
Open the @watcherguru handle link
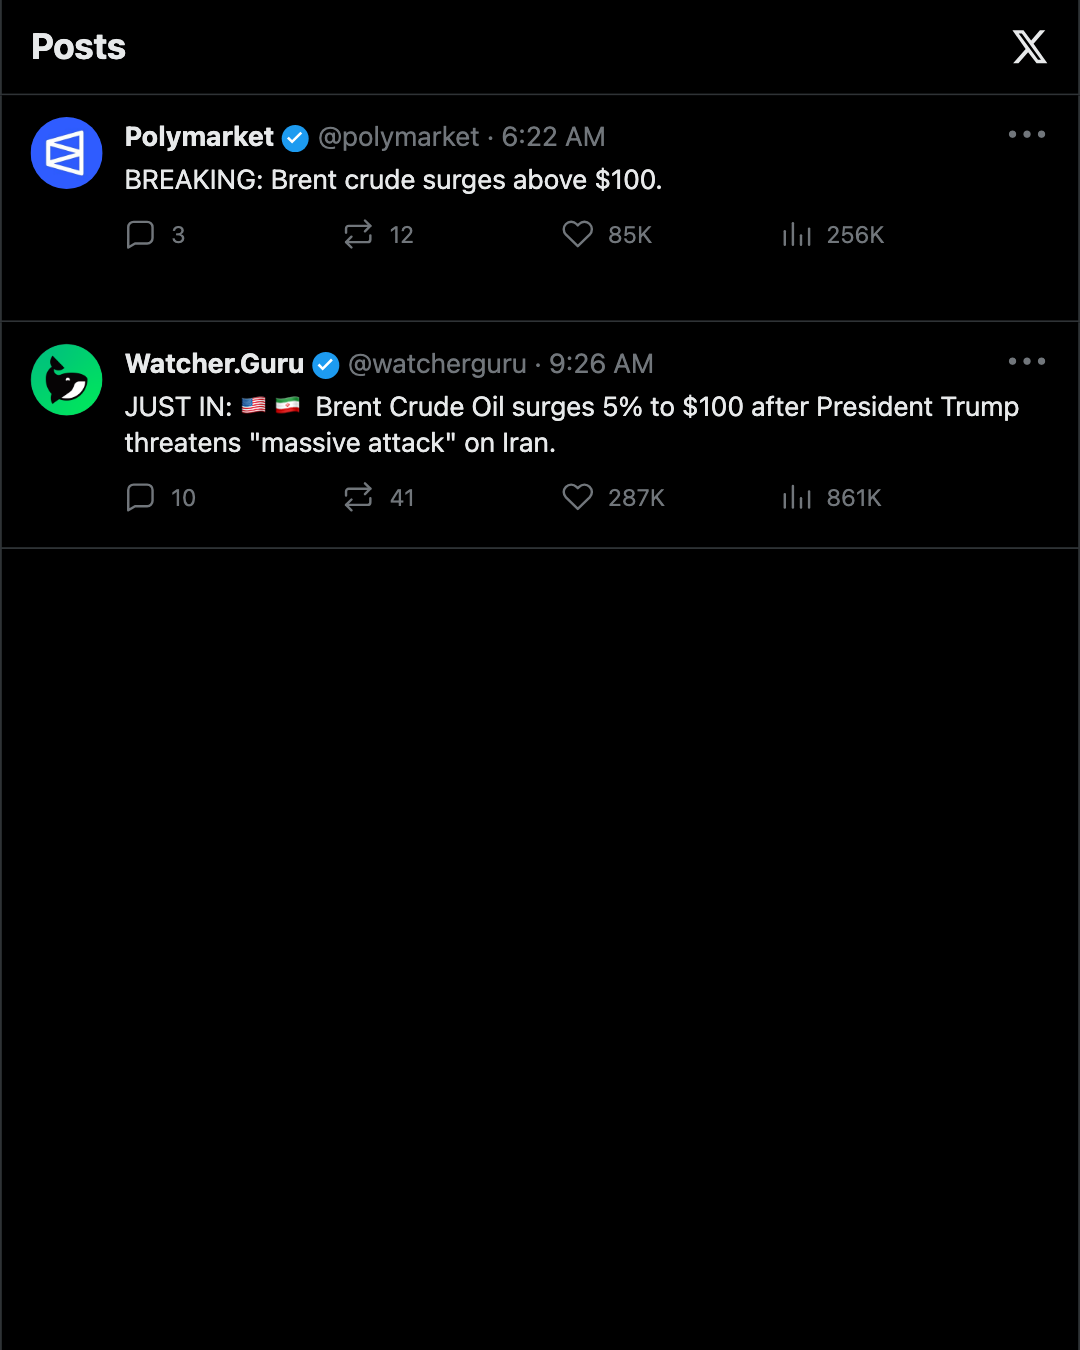pos(437,364)
